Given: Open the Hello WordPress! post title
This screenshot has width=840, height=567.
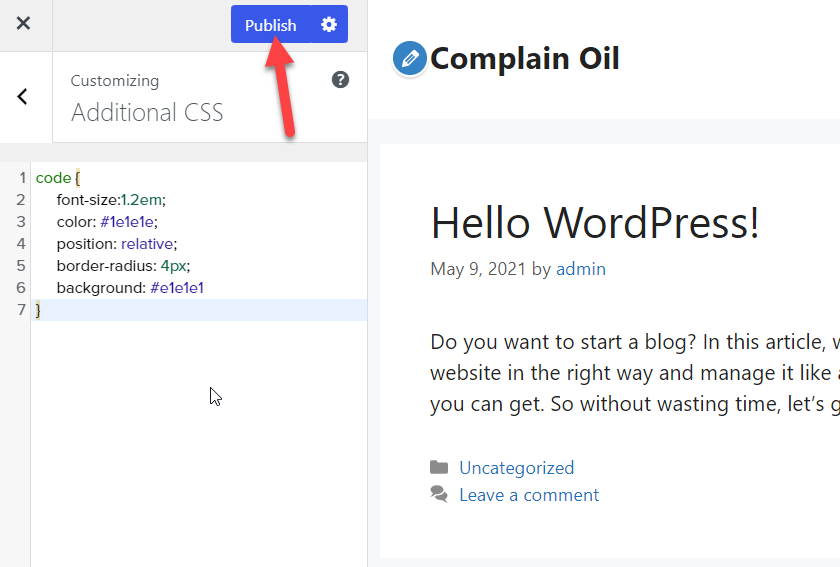Looking at the screenshot, I should tap(595, 222).
